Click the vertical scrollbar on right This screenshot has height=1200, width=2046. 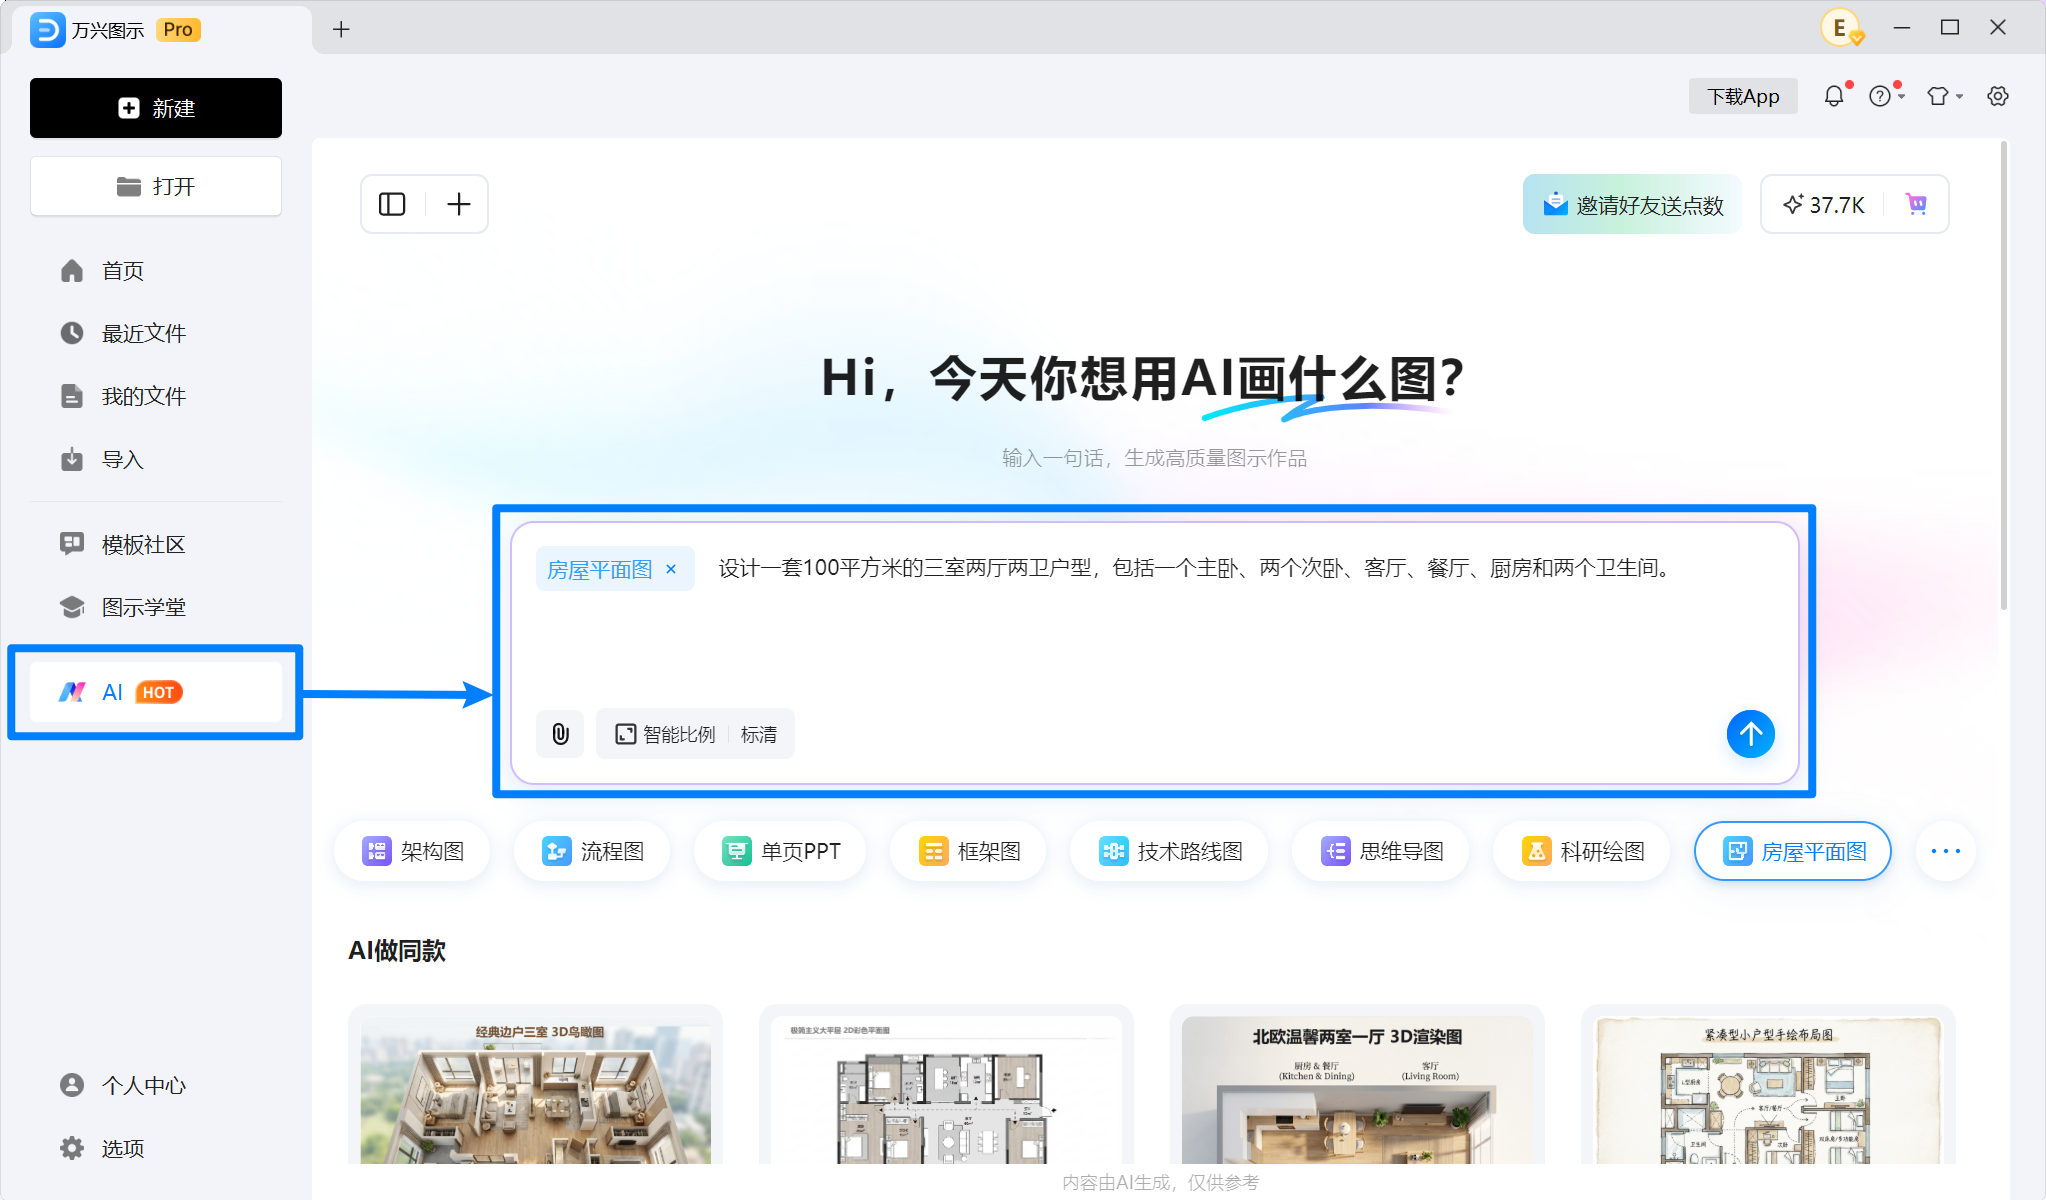click(2003, 376)
